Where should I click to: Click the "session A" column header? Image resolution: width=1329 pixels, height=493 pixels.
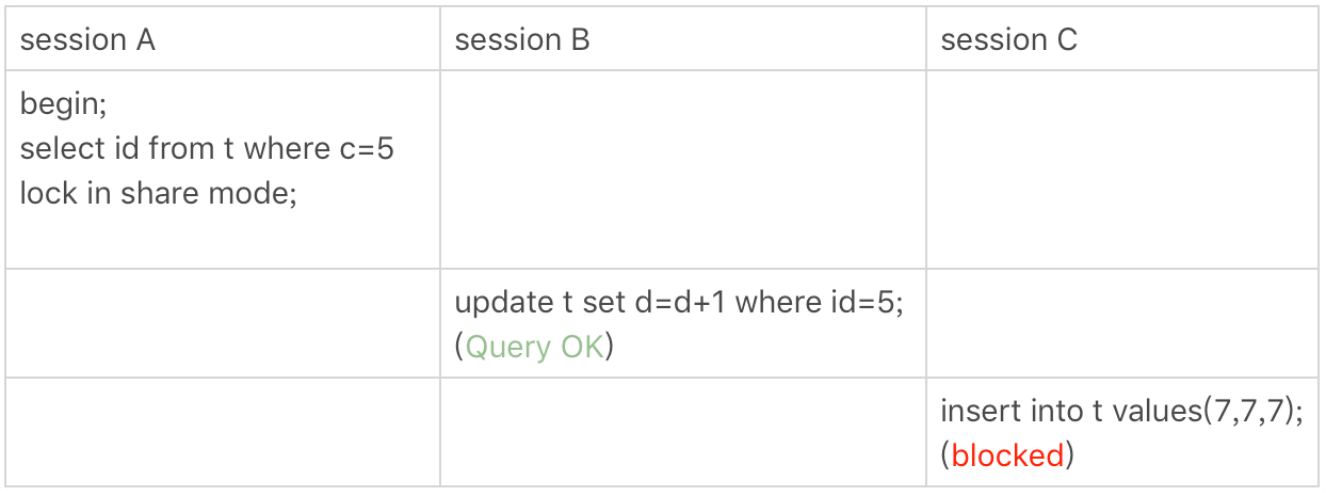[x=87, y=41]
